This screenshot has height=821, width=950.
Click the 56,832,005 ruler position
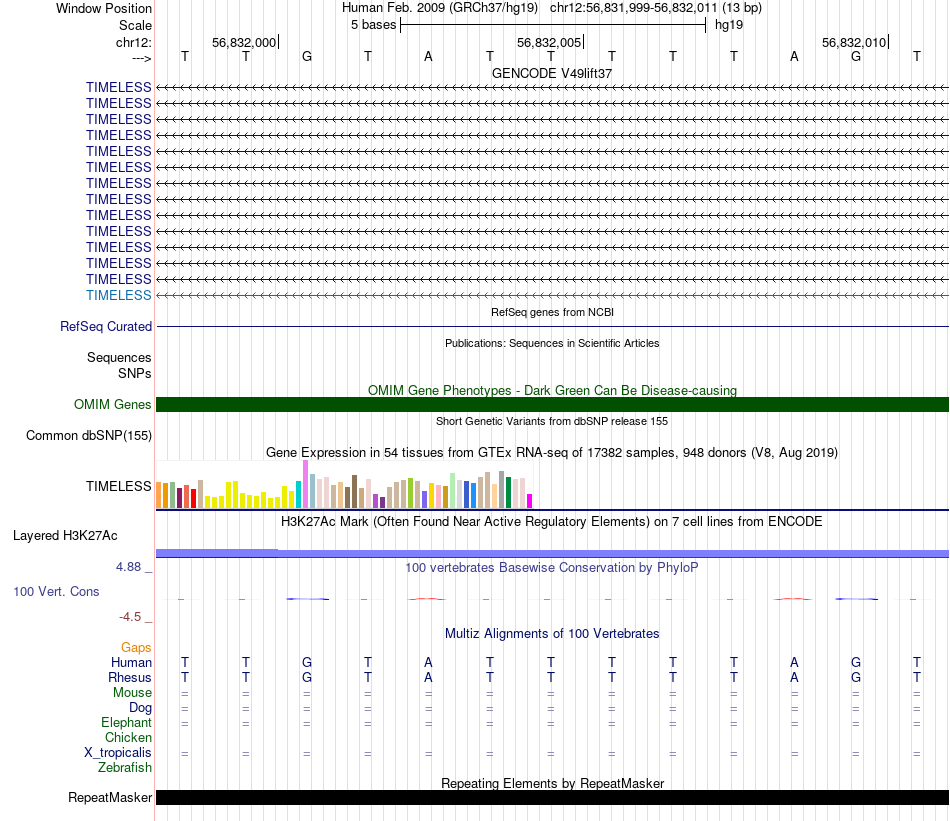coord(549,42)
